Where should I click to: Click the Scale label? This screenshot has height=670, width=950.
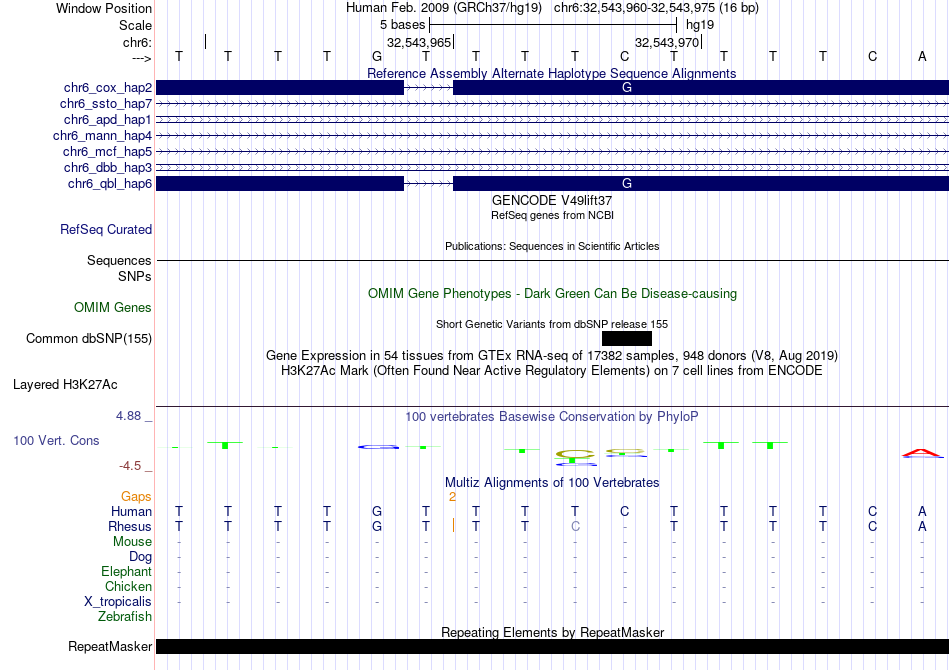pos(136,25)
